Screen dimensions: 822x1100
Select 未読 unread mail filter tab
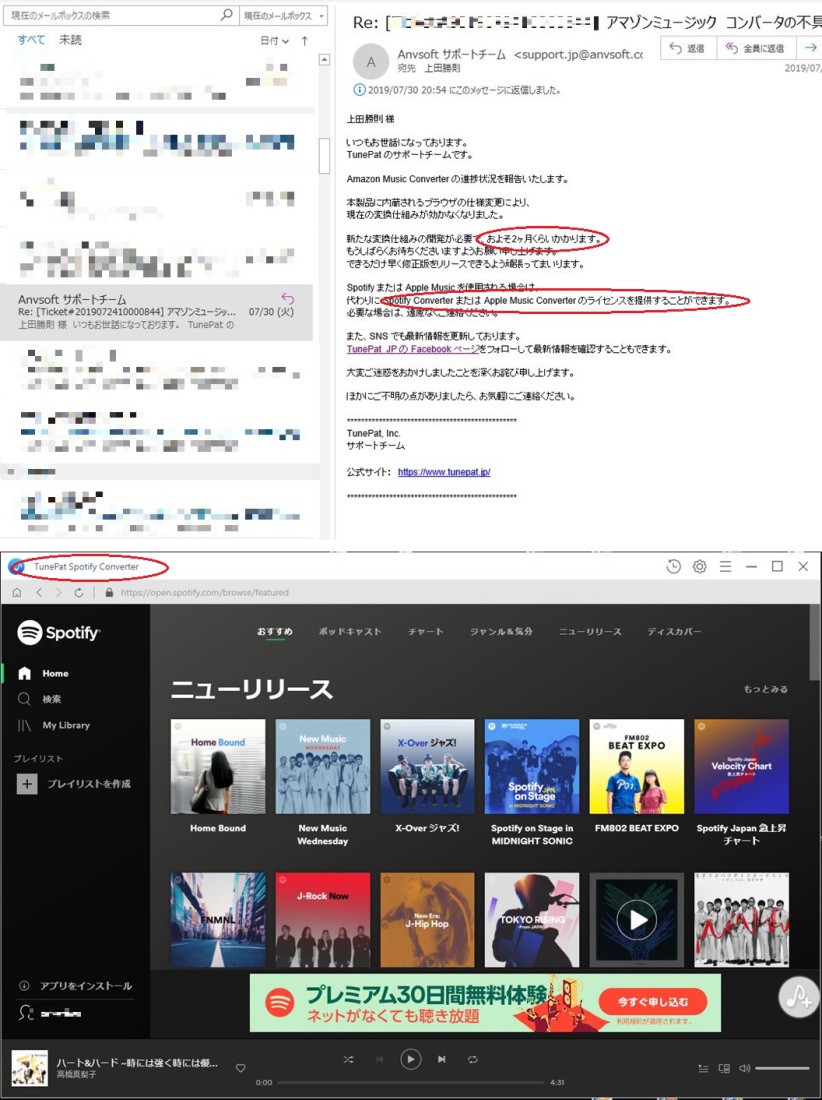click(x=70, y=40)
